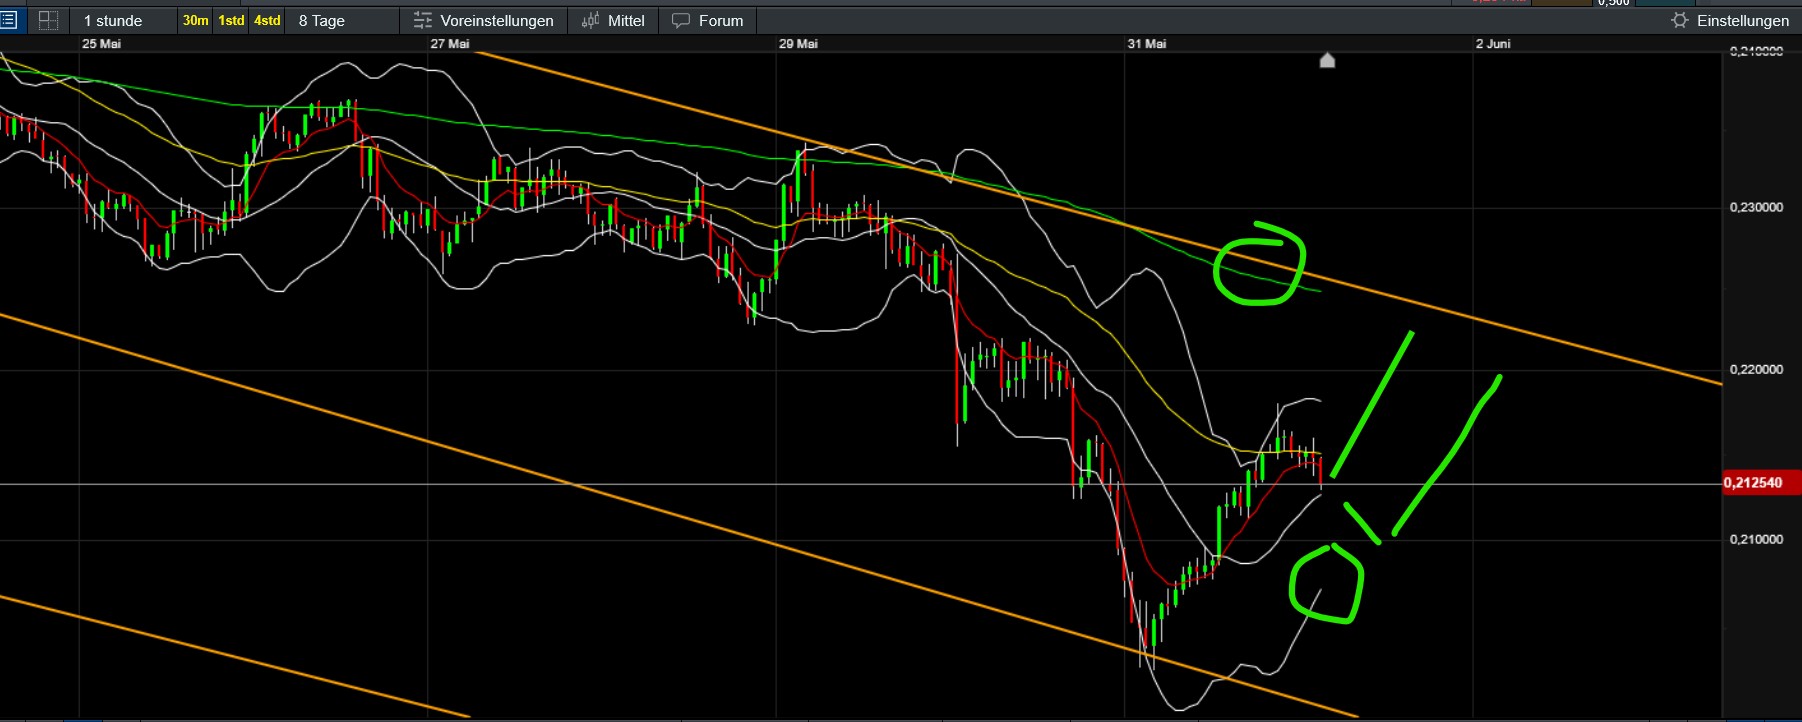Expand the '1 stunde' interval dropdown

[125, 20]
